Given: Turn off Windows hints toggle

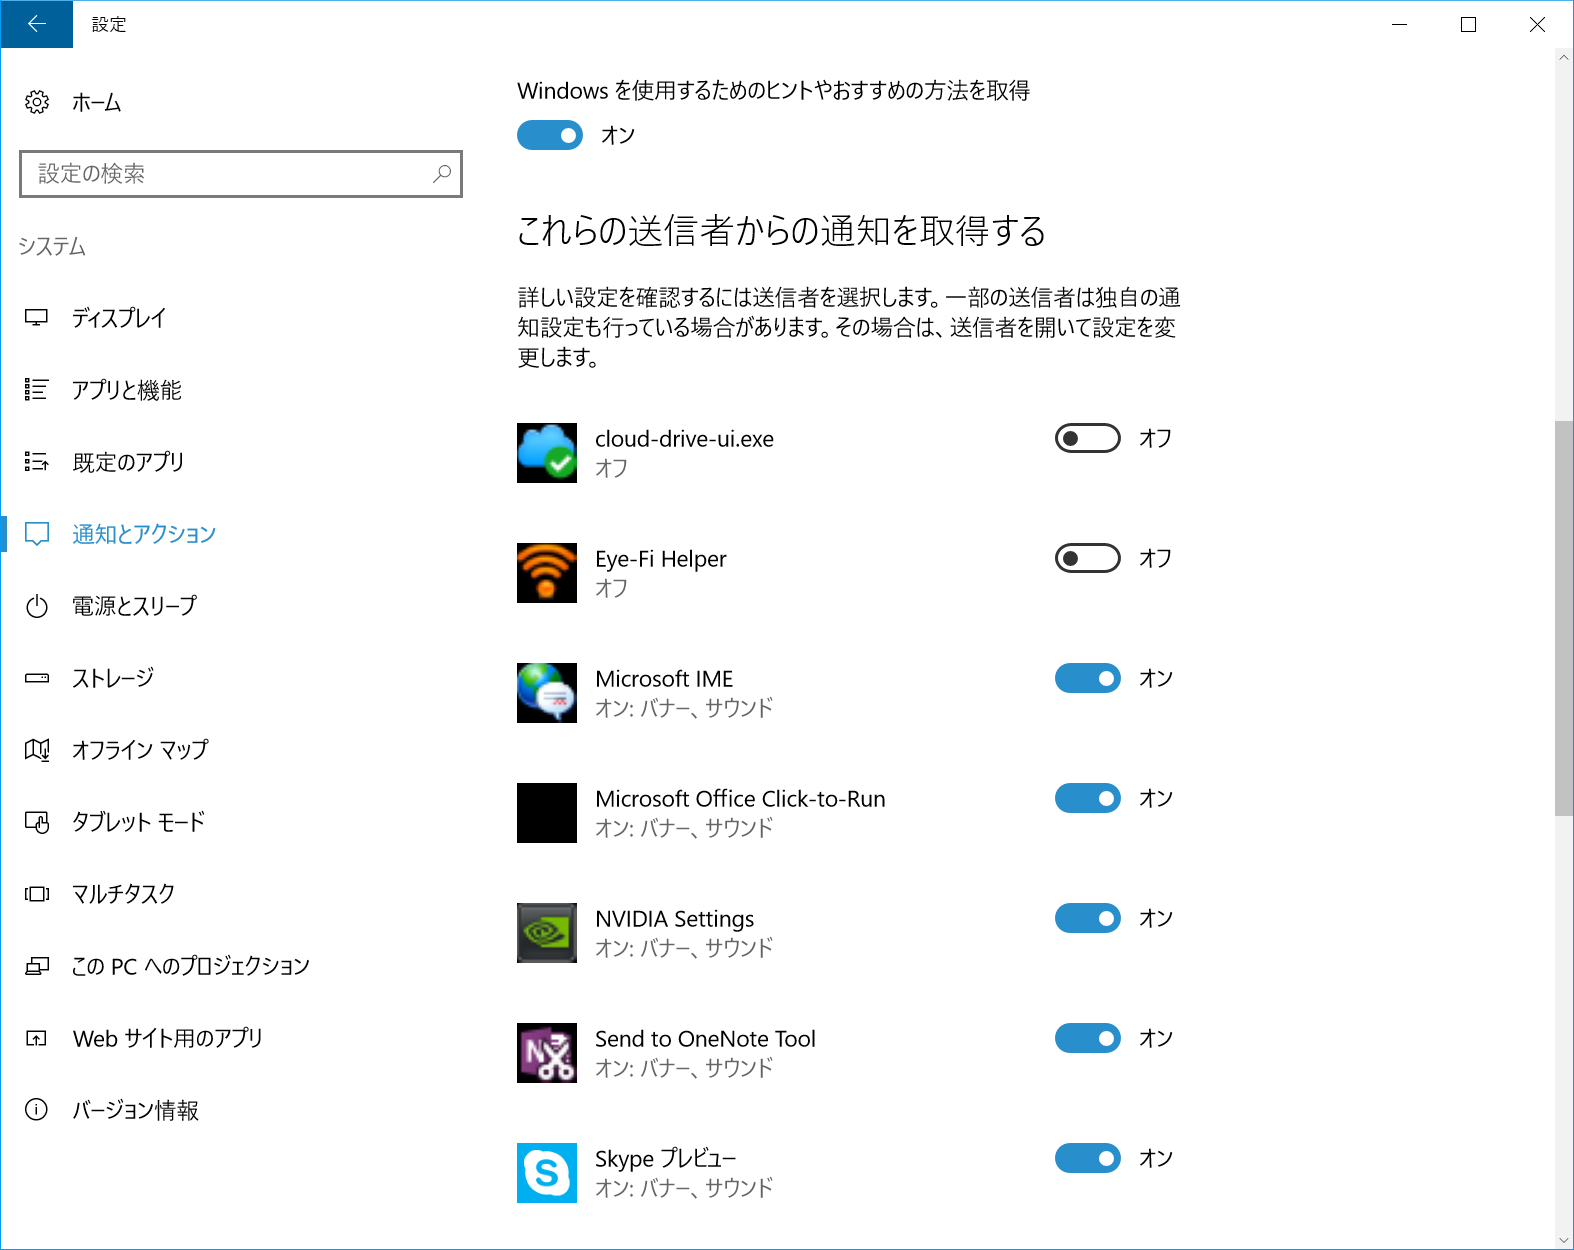Looking at the screenshot, I should [550, 135].
